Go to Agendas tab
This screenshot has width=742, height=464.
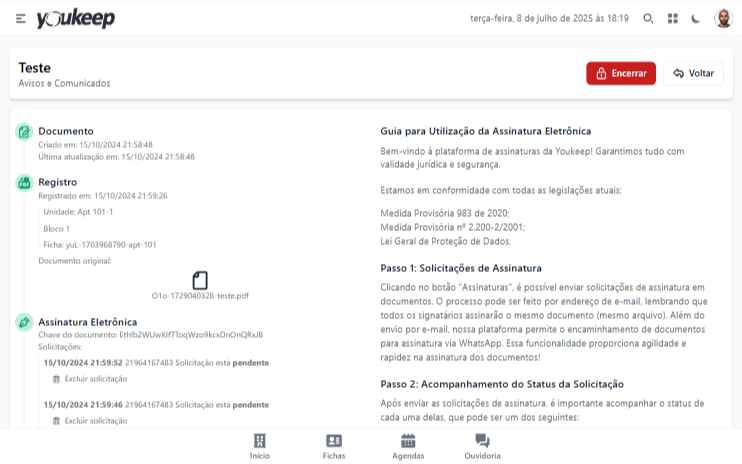point(408,446)
